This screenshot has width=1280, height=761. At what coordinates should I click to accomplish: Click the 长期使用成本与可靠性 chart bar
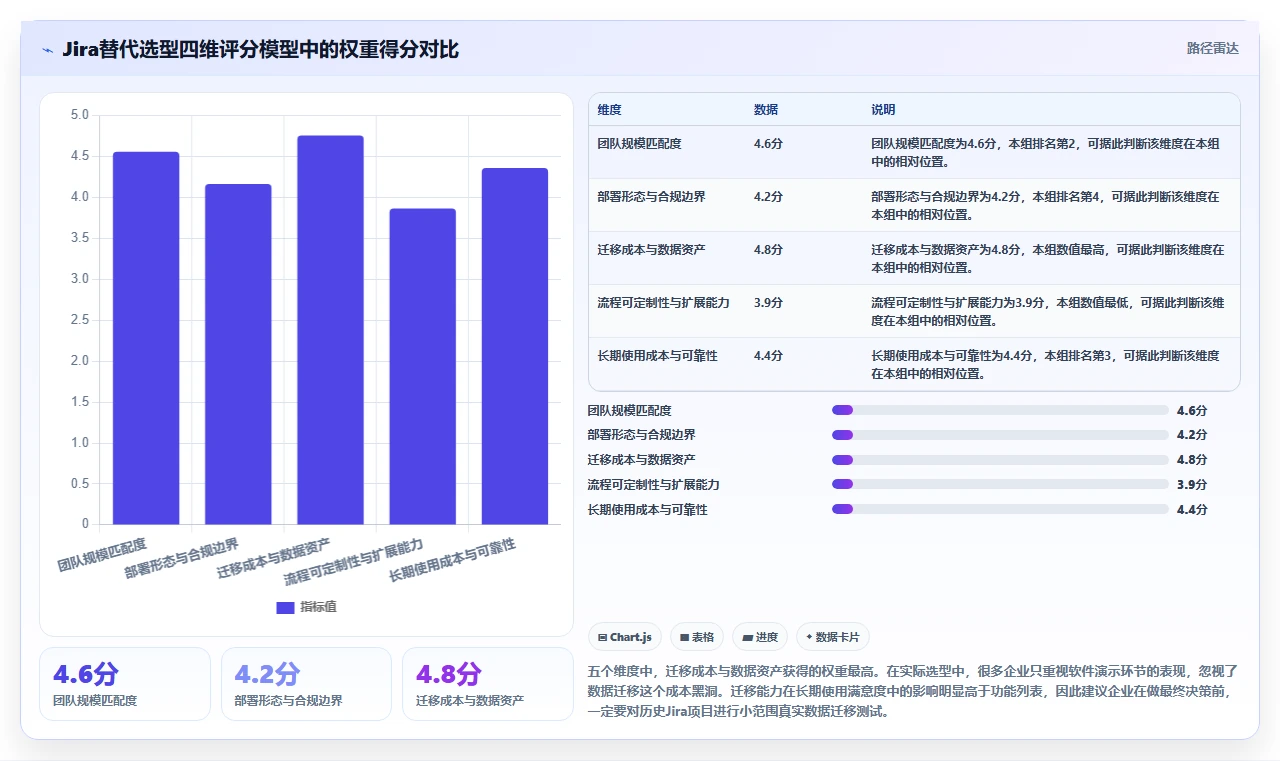pos(515,346)
